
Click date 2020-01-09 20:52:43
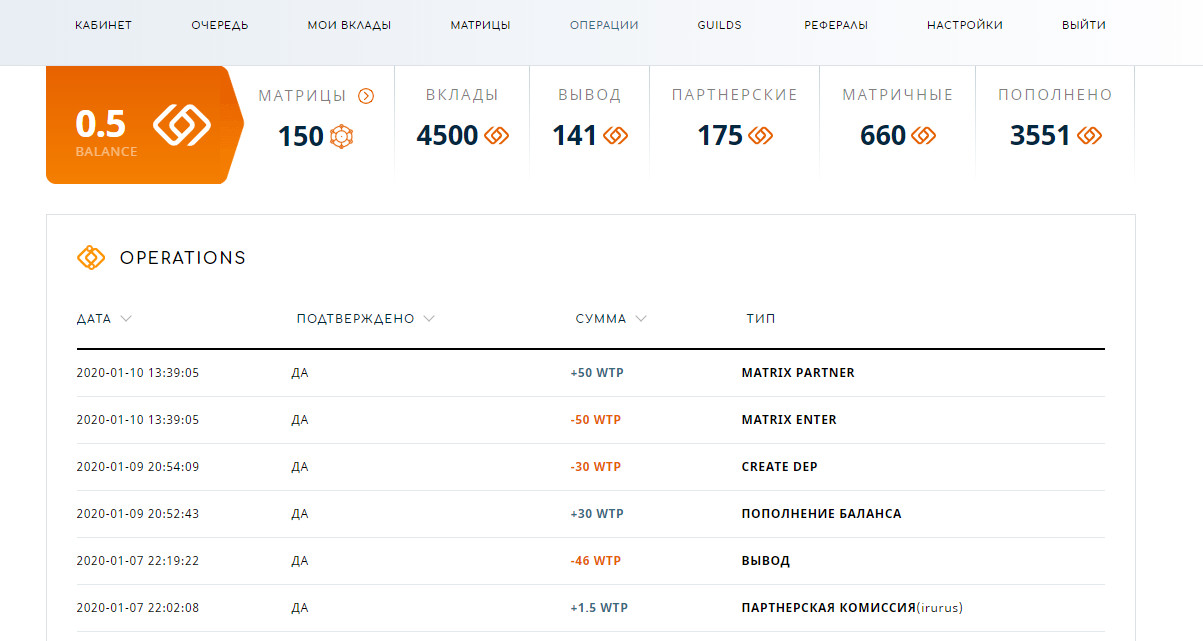click(138, 514)
